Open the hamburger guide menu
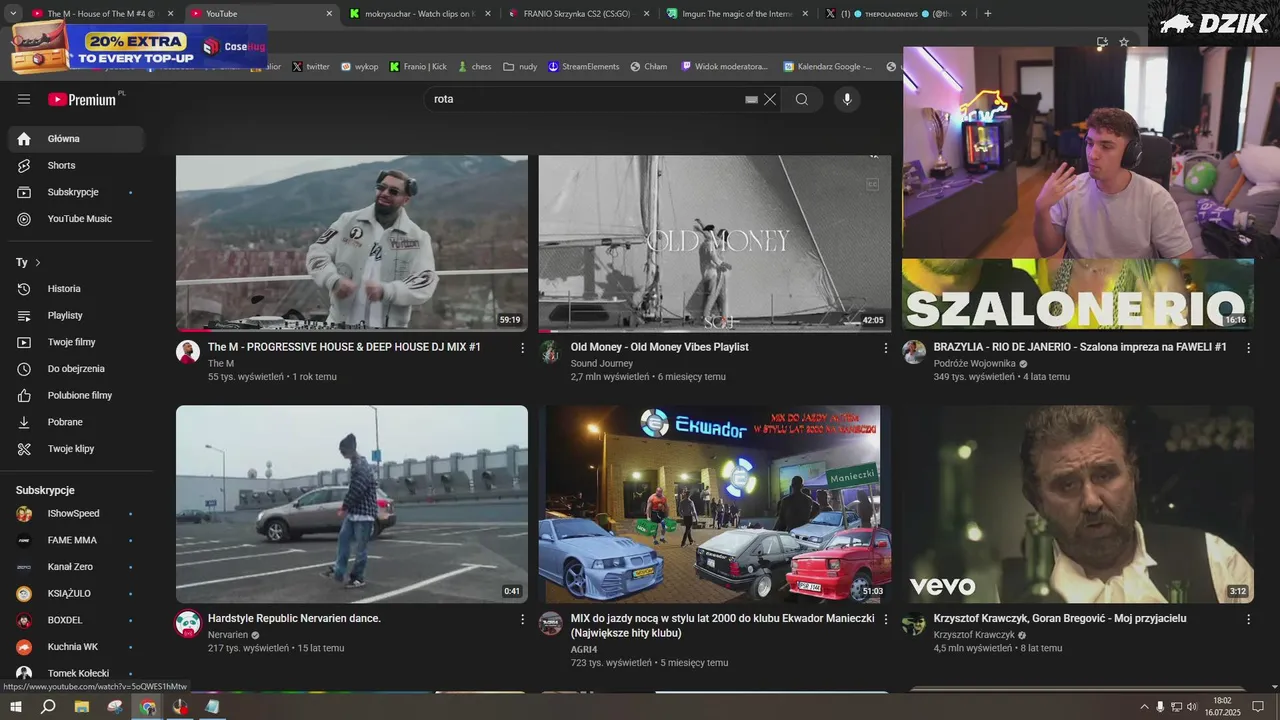1280x720 pixels. coord(24,99)
